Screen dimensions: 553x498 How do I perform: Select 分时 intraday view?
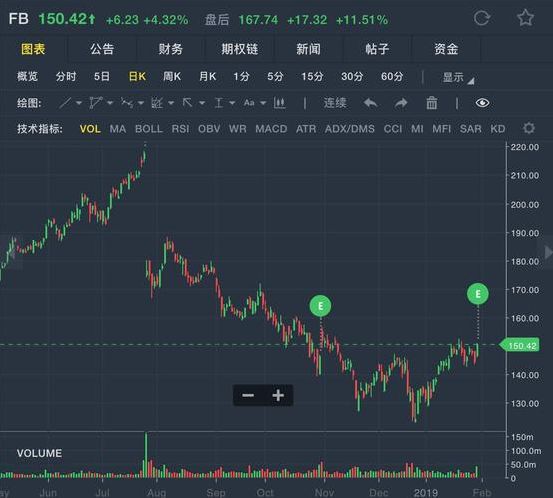66,77
